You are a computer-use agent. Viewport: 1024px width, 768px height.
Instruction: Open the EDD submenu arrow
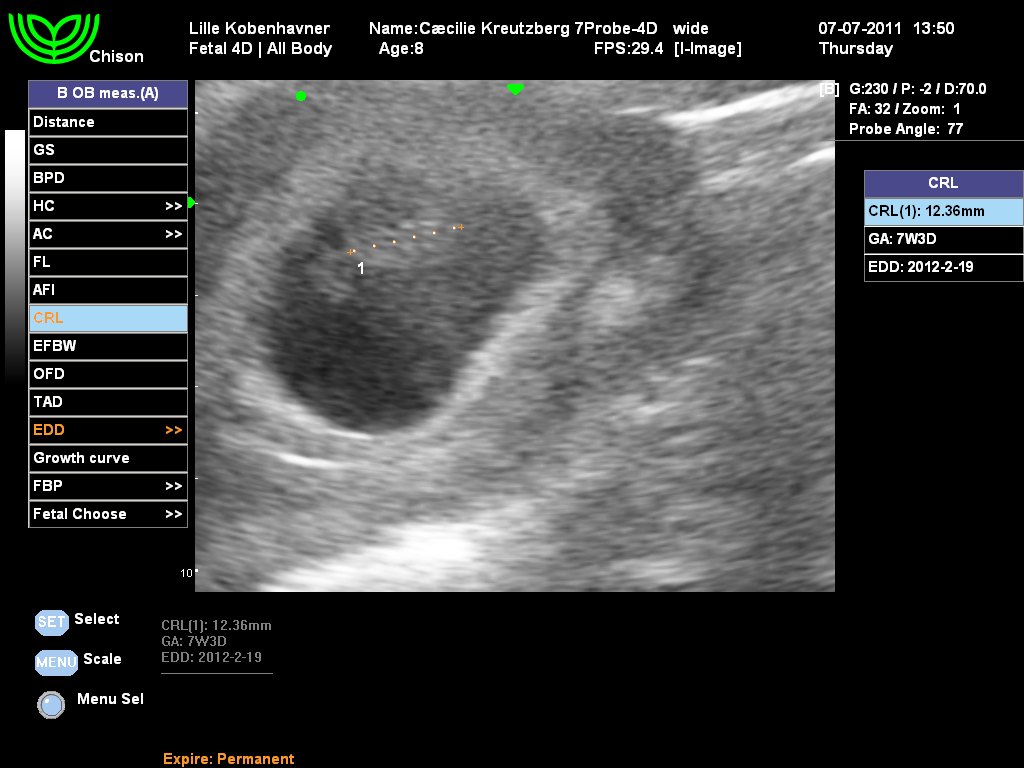(x=173, y=430)
